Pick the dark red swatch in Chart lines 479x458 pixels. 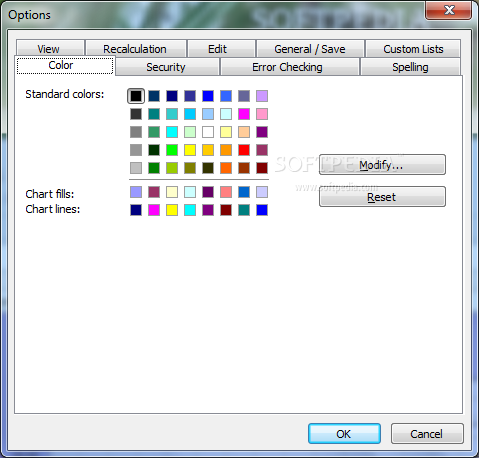click(226, 210)
